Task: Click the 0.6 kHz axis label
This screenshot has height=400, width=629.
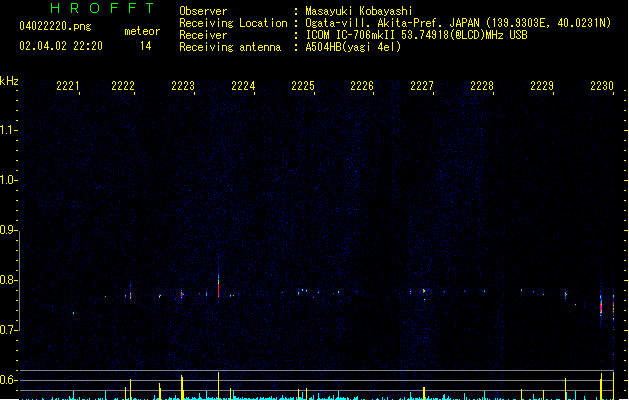Action: pyautogui.click(x=8, y=380)
